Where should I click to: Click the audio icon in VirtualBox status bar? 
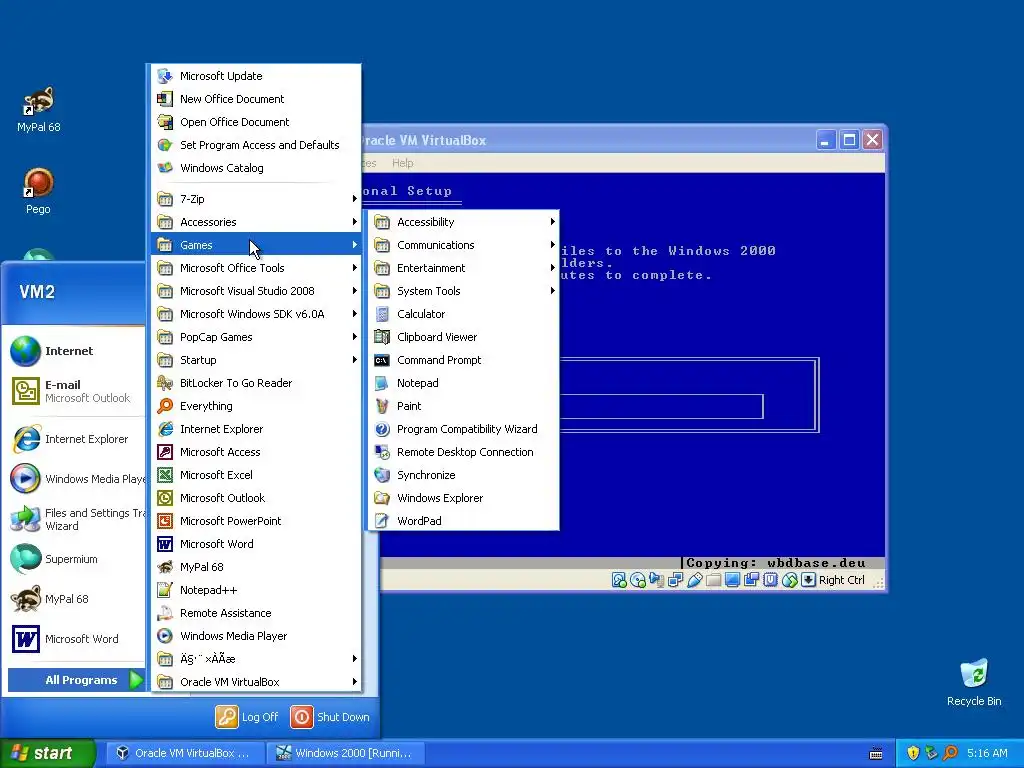(656, 580)
